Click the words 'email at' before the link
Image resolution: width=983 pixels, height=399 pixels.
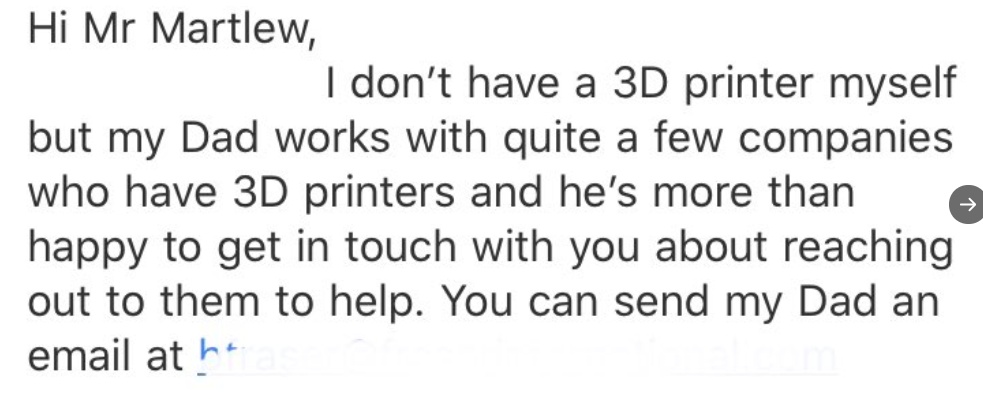106,356
